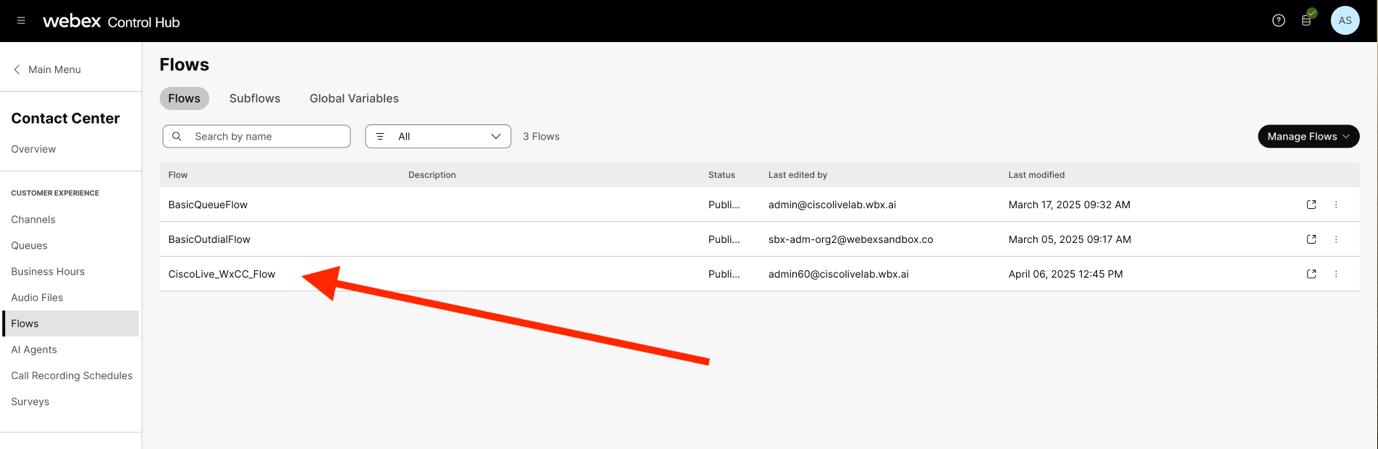
Task: Open Queues in the sidebar
Action: pyautogui.click(x=29, y=246)
